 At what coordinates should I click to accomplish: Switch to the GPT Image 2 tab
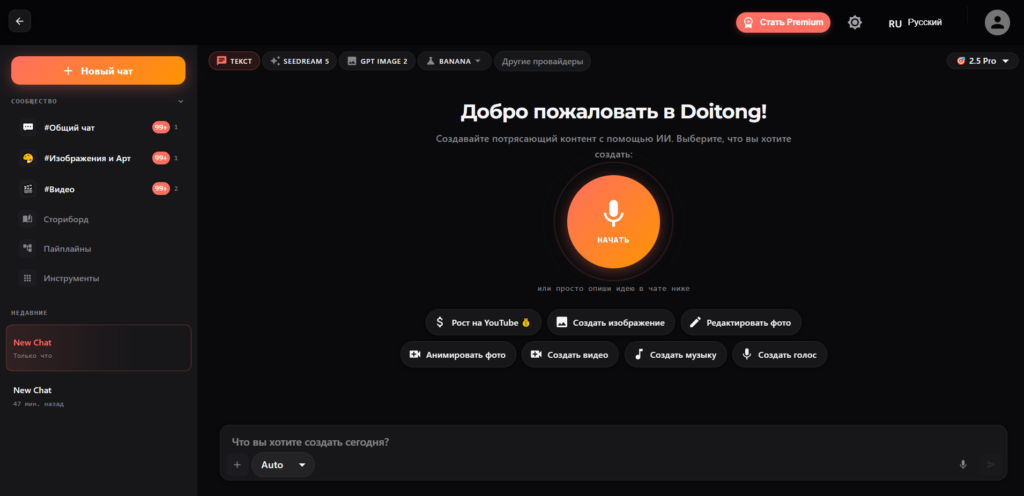(377, 61)
